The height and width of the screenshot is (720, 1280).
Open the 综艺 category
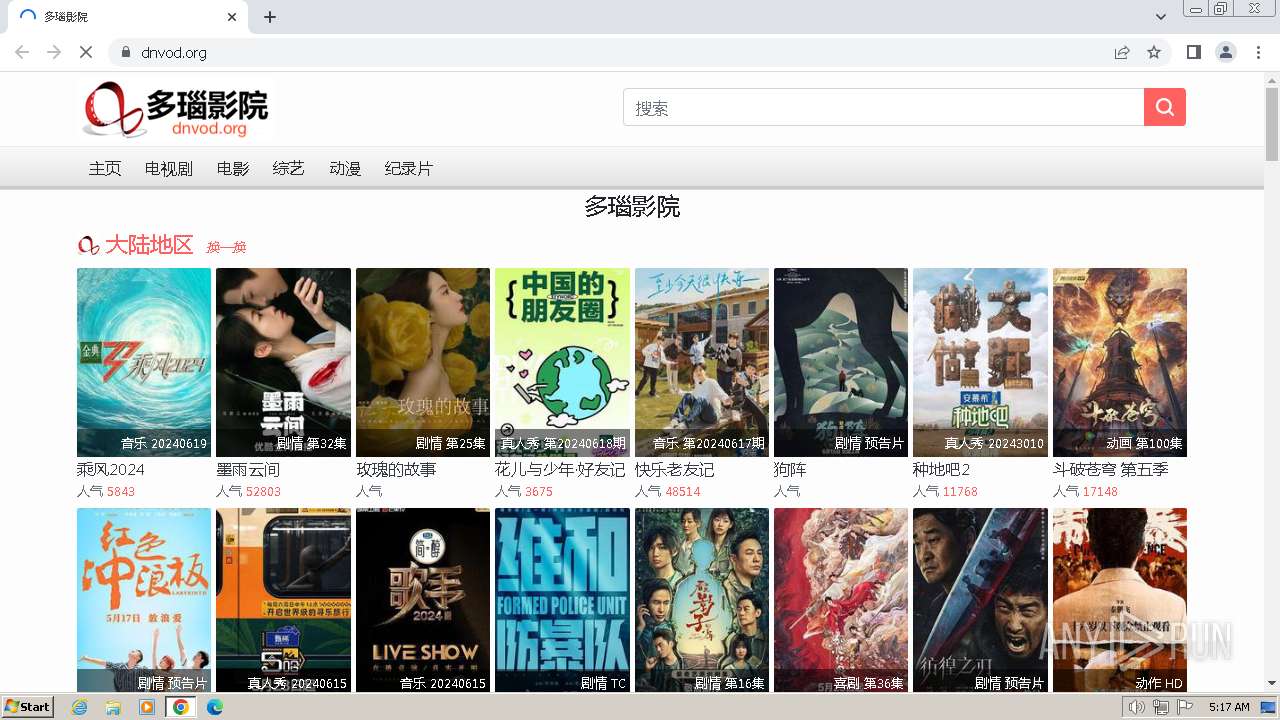pyautogui.click(x=289, y=168)
